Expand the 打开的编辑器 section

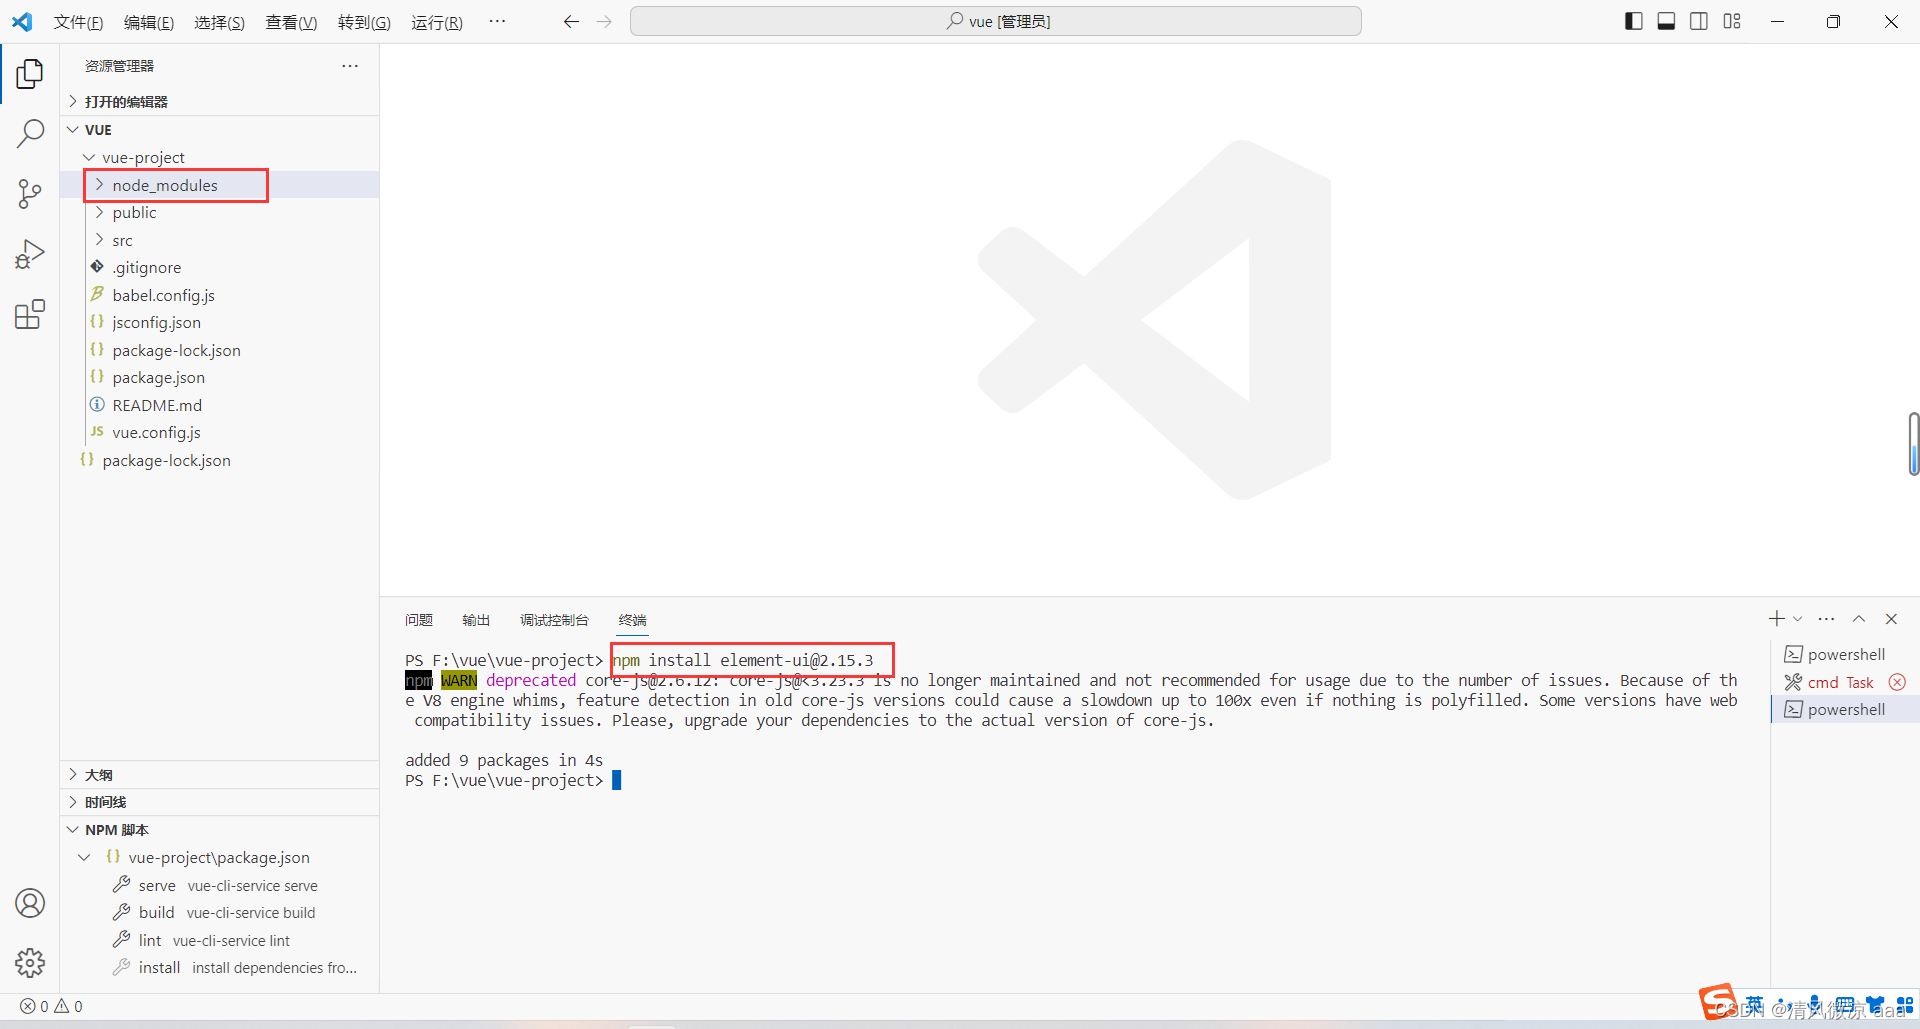(x=220, y=102)
